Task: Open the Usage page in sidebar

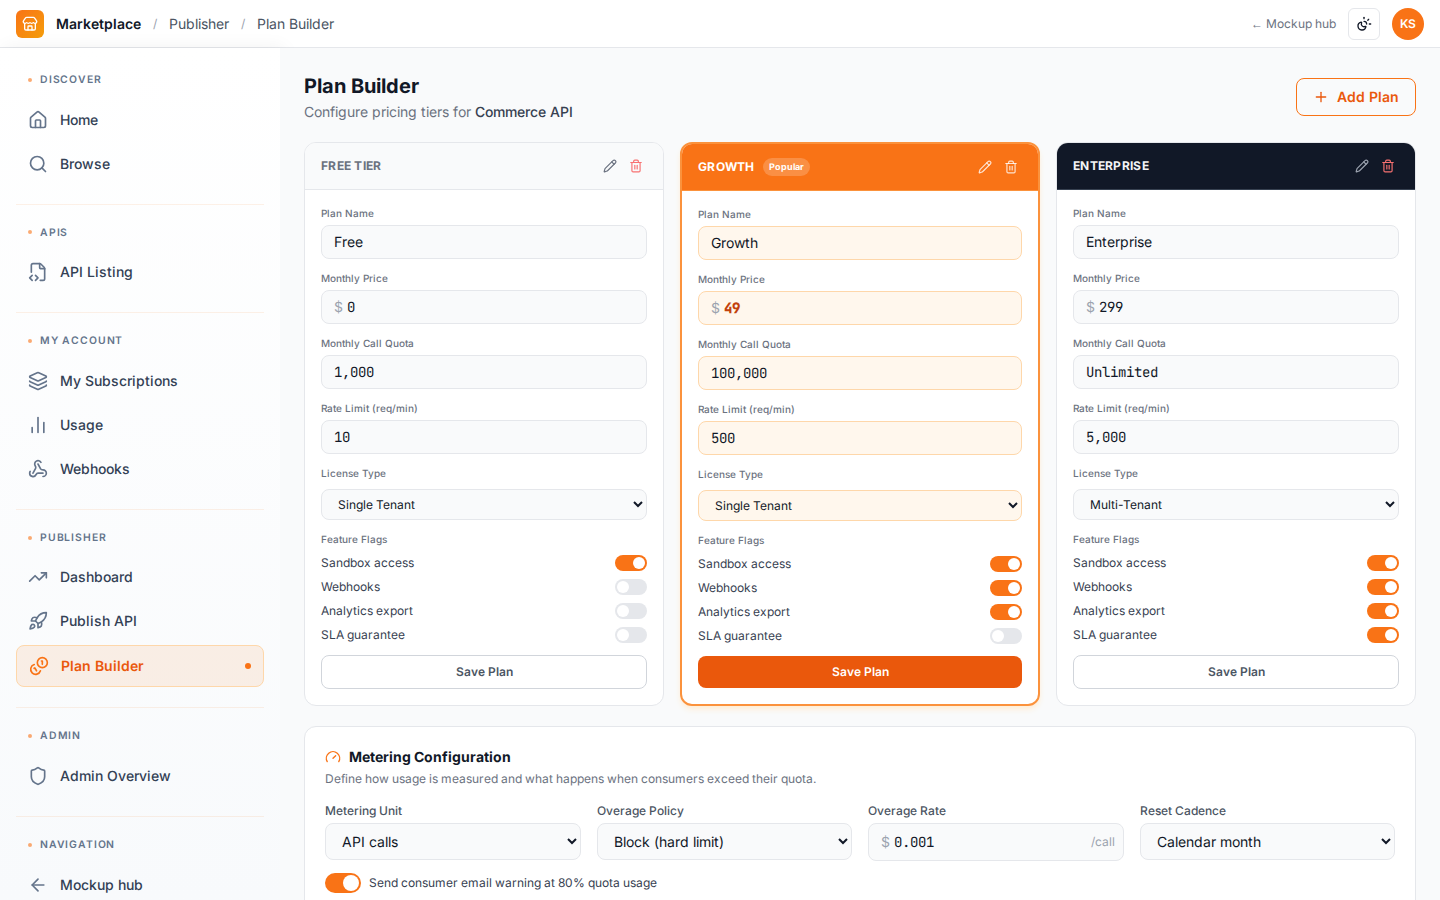Action: (140, 425)
